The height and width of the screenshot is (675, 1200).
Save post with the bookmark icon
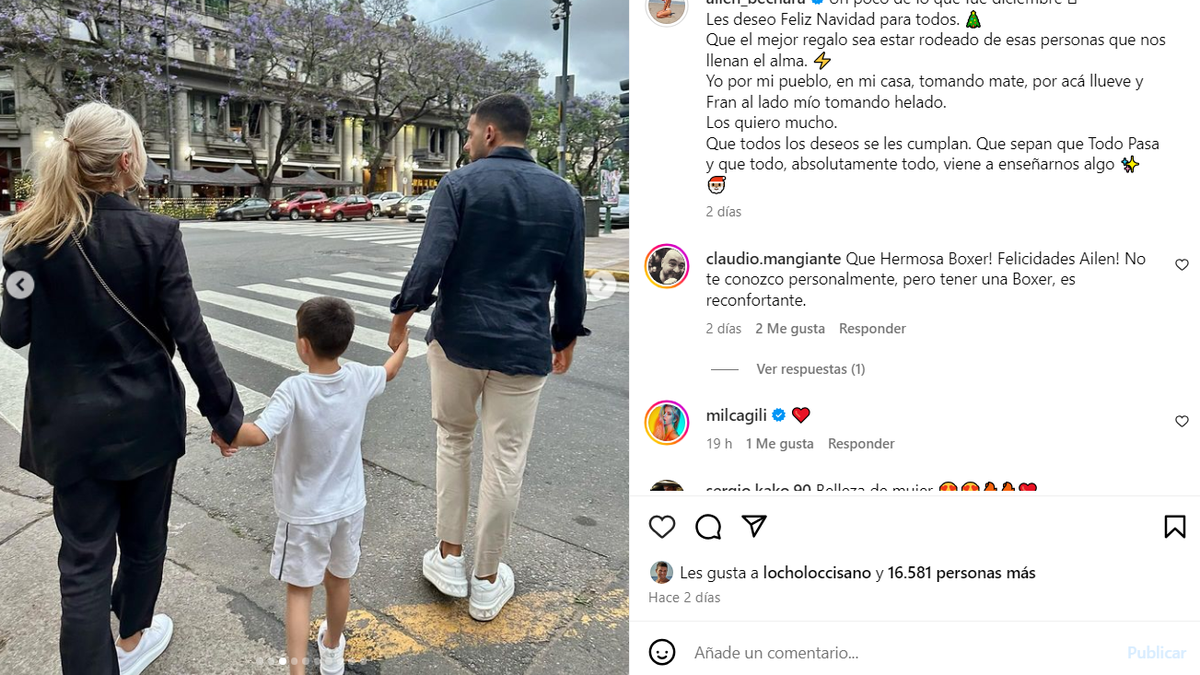[1175, 527]
